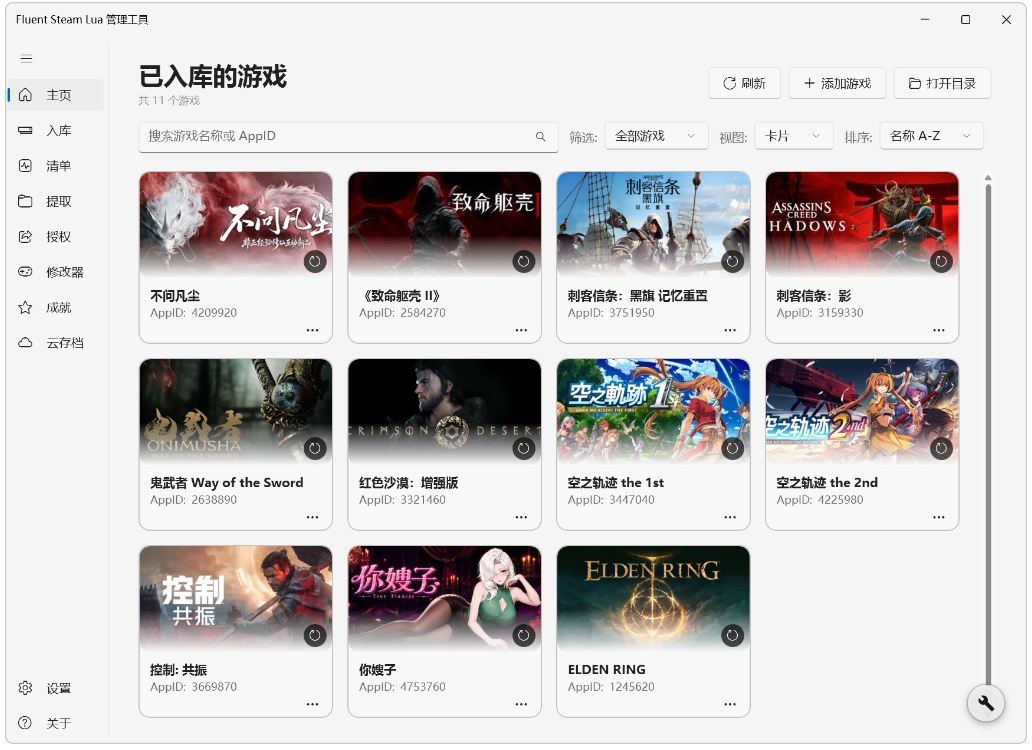Image resolution: width=1032 pixels, height=750 pixels.
Task: Click the search magnifier icon
Action: (540, 137)
